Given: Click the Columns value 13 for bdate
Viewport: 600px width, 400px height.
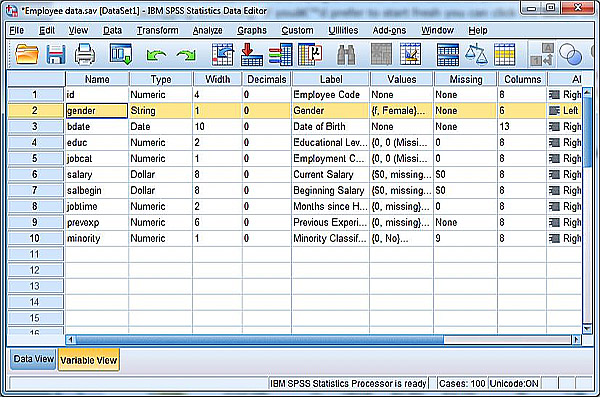Looking at the screenshot, I should click(x=522, y=127).
